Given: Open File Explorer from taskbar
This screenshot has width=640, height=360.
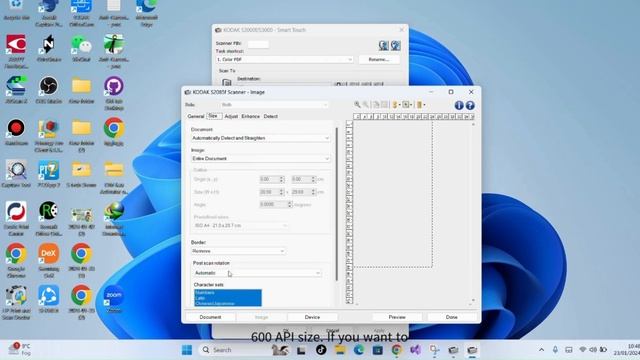Looking at the screenshot, I should point(340,350).
